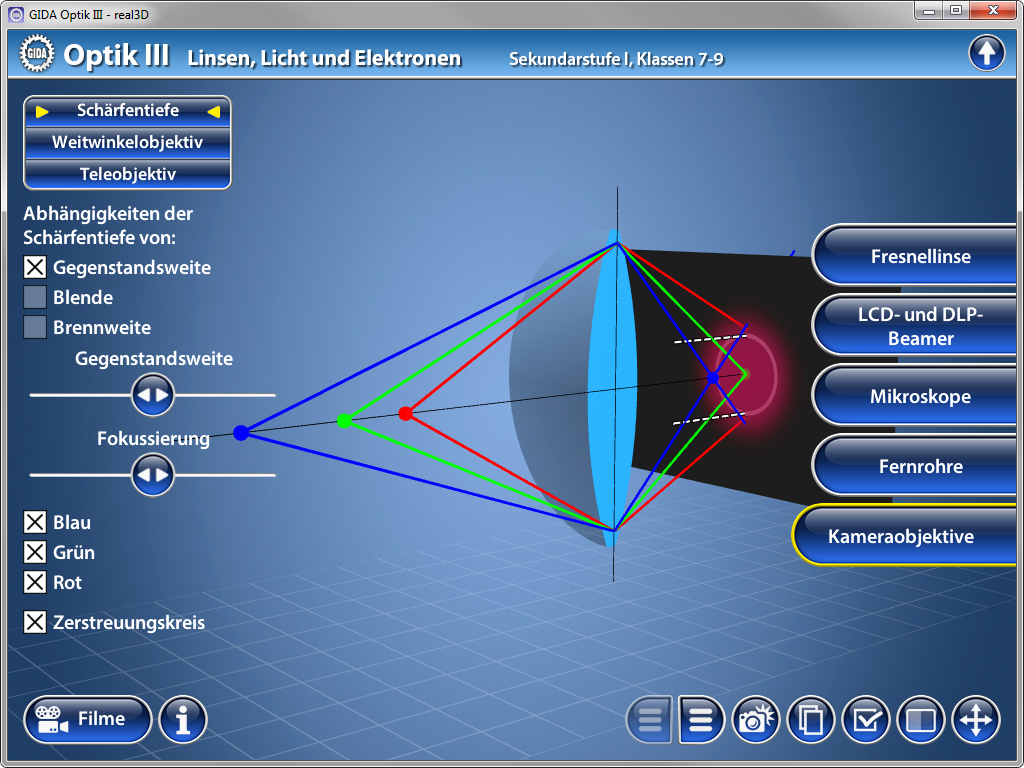Disable the Rot ray checkbox
Image resolution: width=1024 pixels, height=768 pixels.
click(35, 582)
